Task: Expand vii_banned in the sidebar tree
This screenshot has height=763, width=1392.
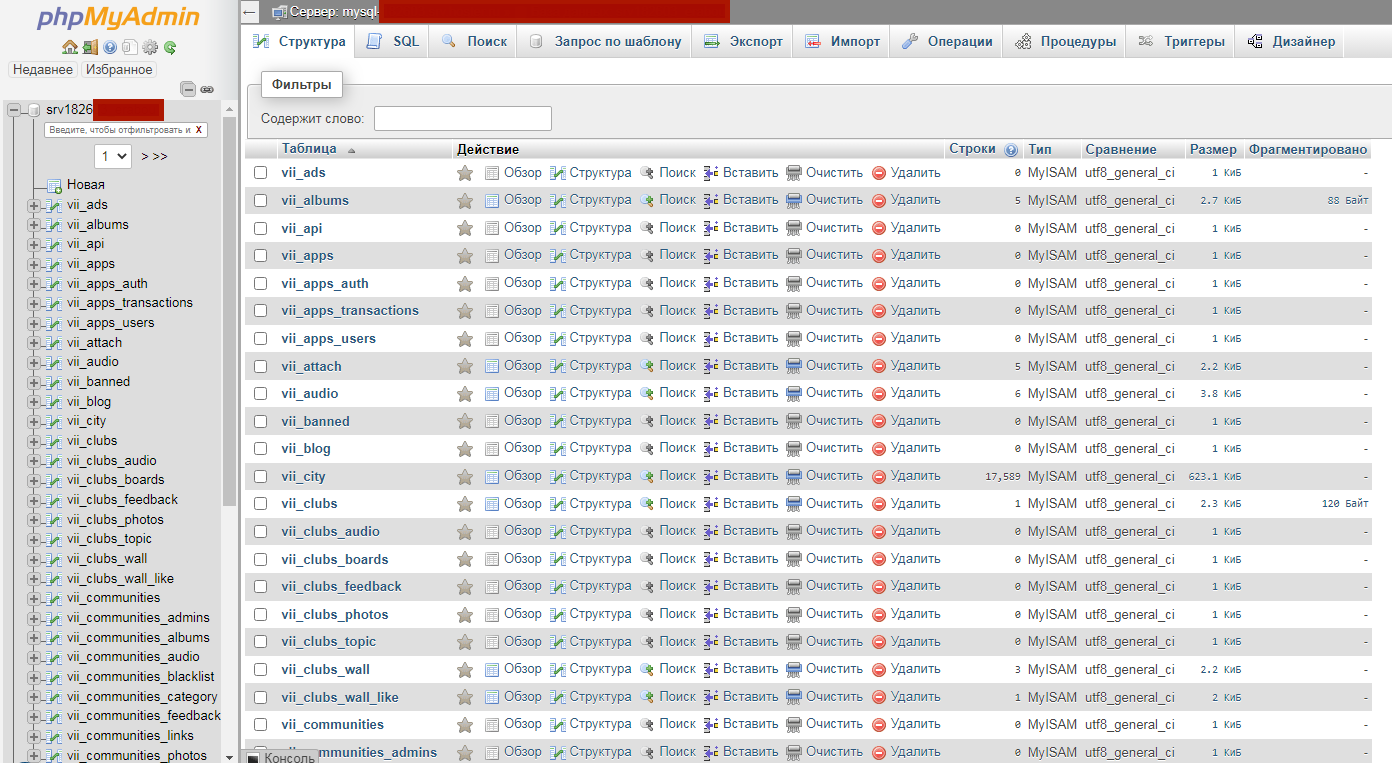Action: [x=34, y=382]
